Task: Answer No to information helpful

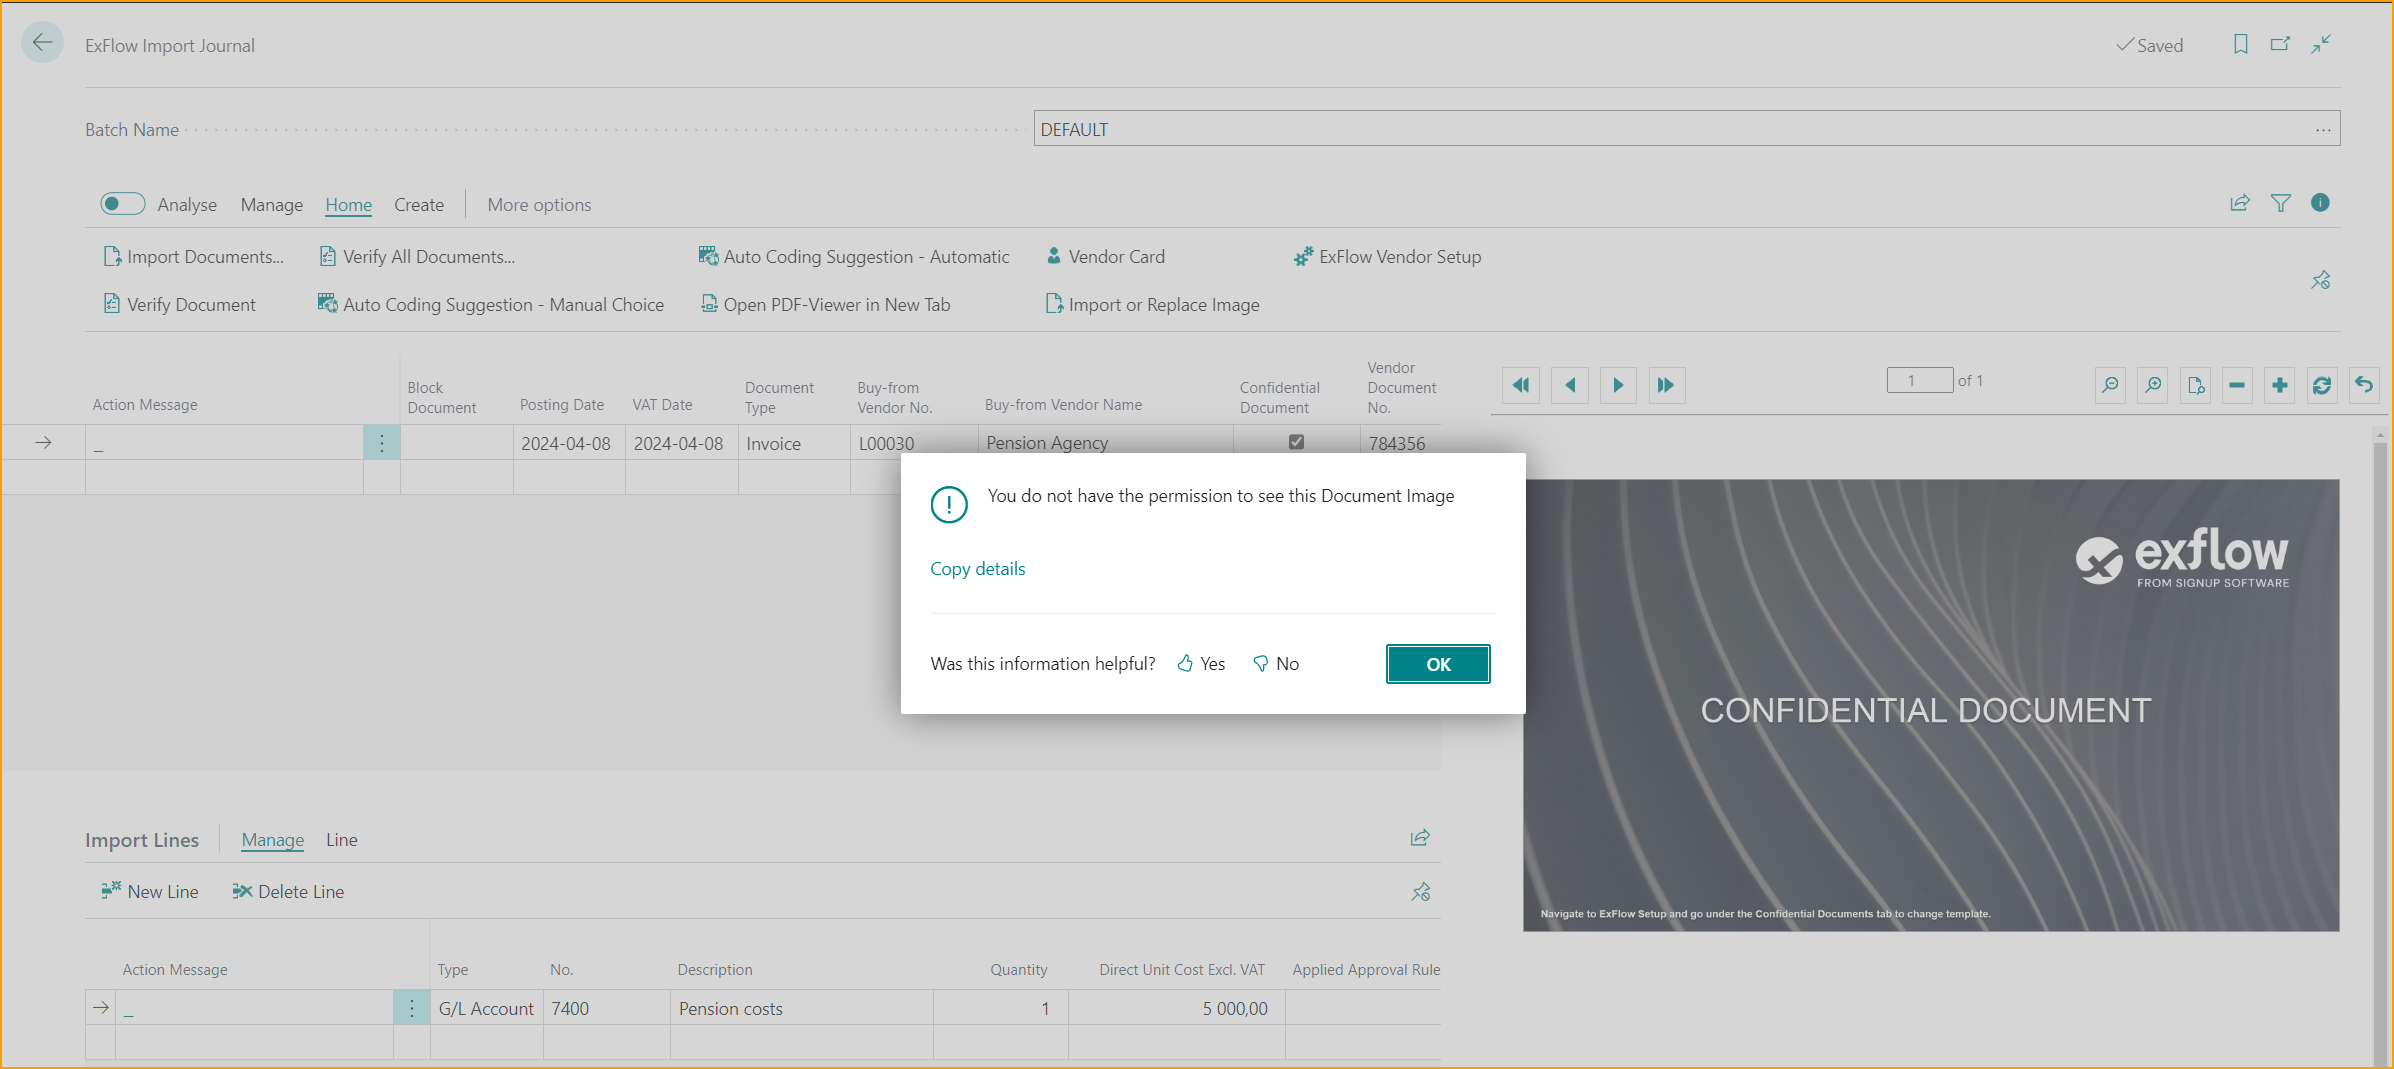Action: pyautogui.click(x=1276, y=663)
